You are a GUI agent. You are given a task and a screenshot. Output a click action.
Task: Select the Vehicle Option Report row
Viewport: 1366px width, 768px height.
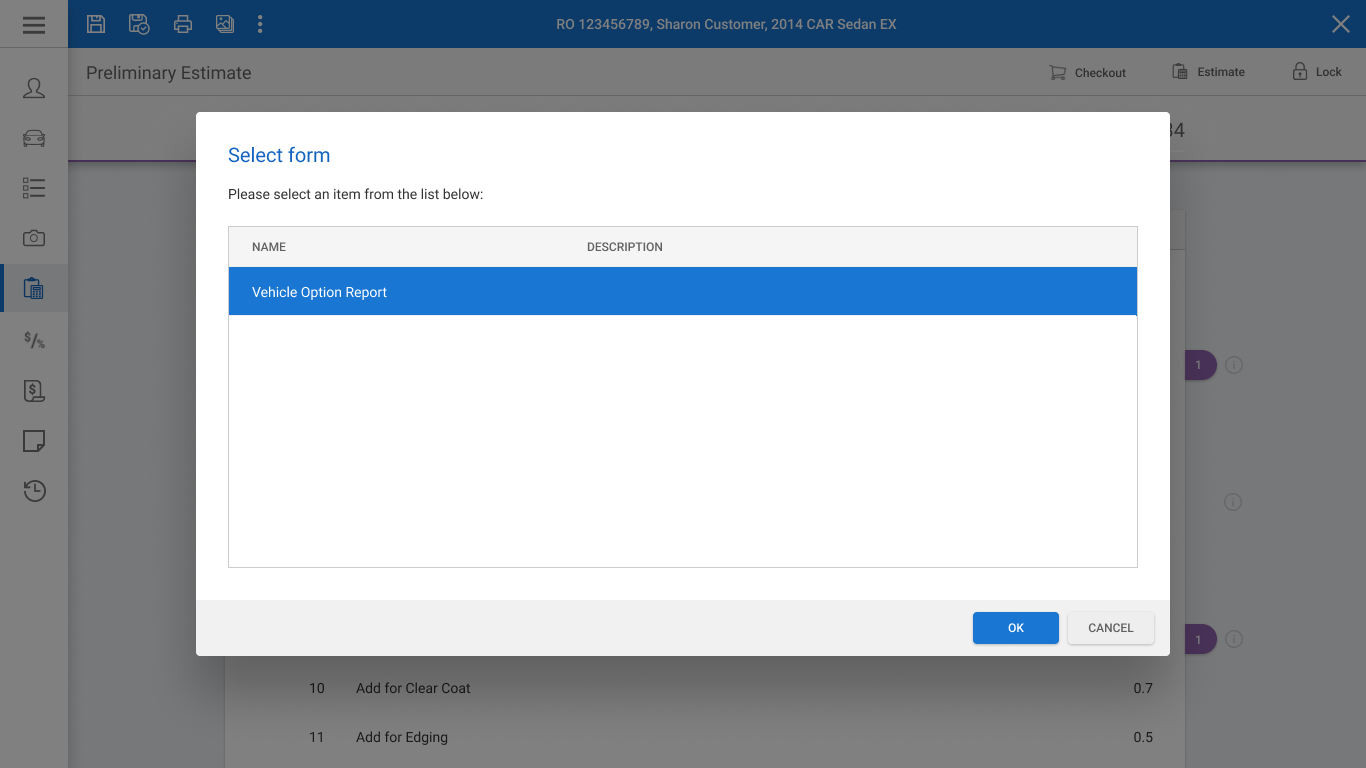pyautogui.click(x=683, y=291)
